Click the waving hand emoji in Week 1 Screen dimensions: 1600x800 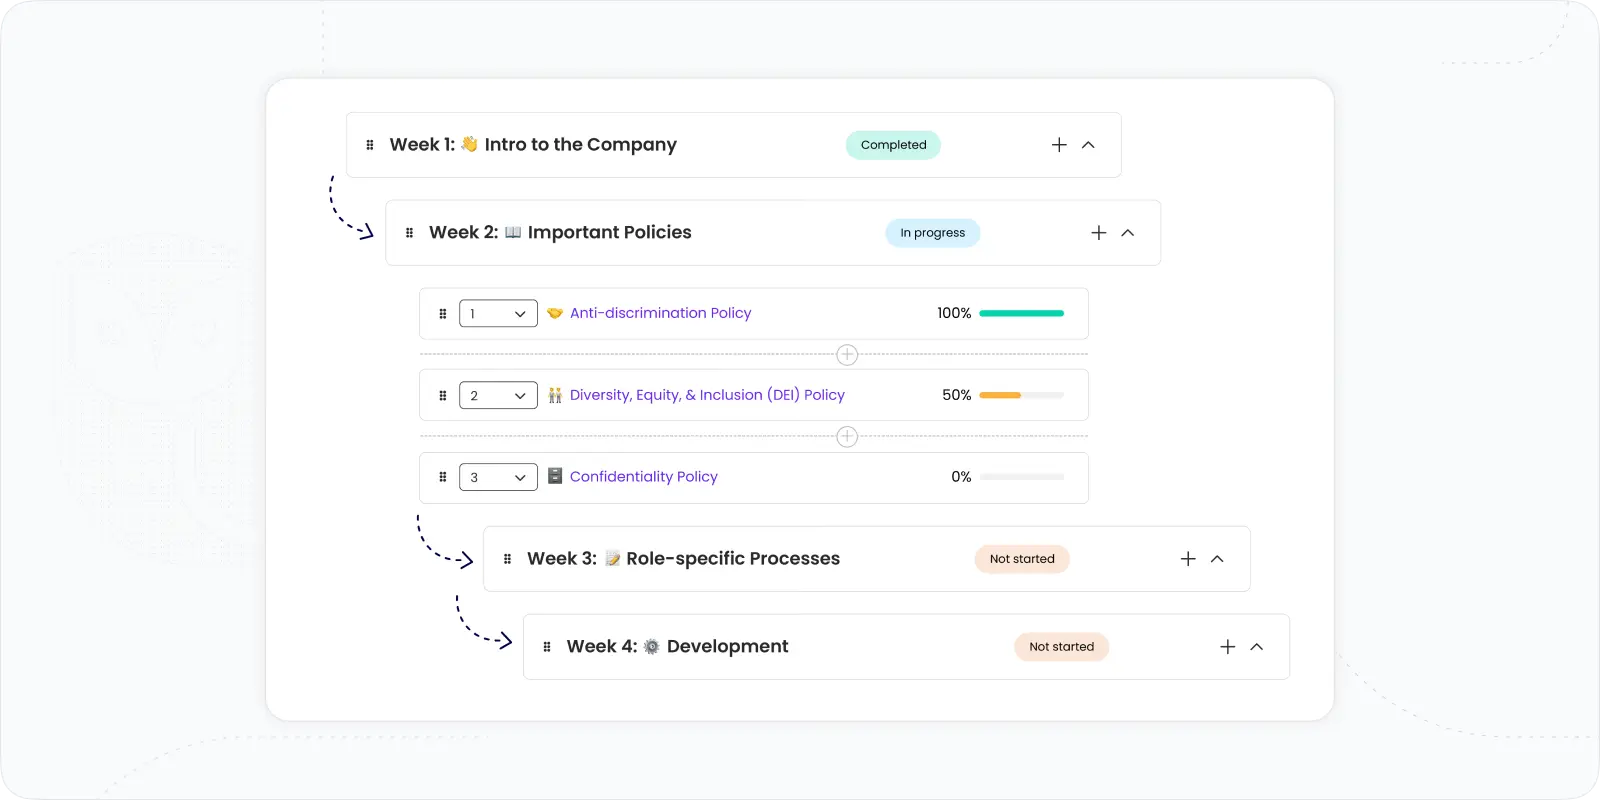(469, 144)
